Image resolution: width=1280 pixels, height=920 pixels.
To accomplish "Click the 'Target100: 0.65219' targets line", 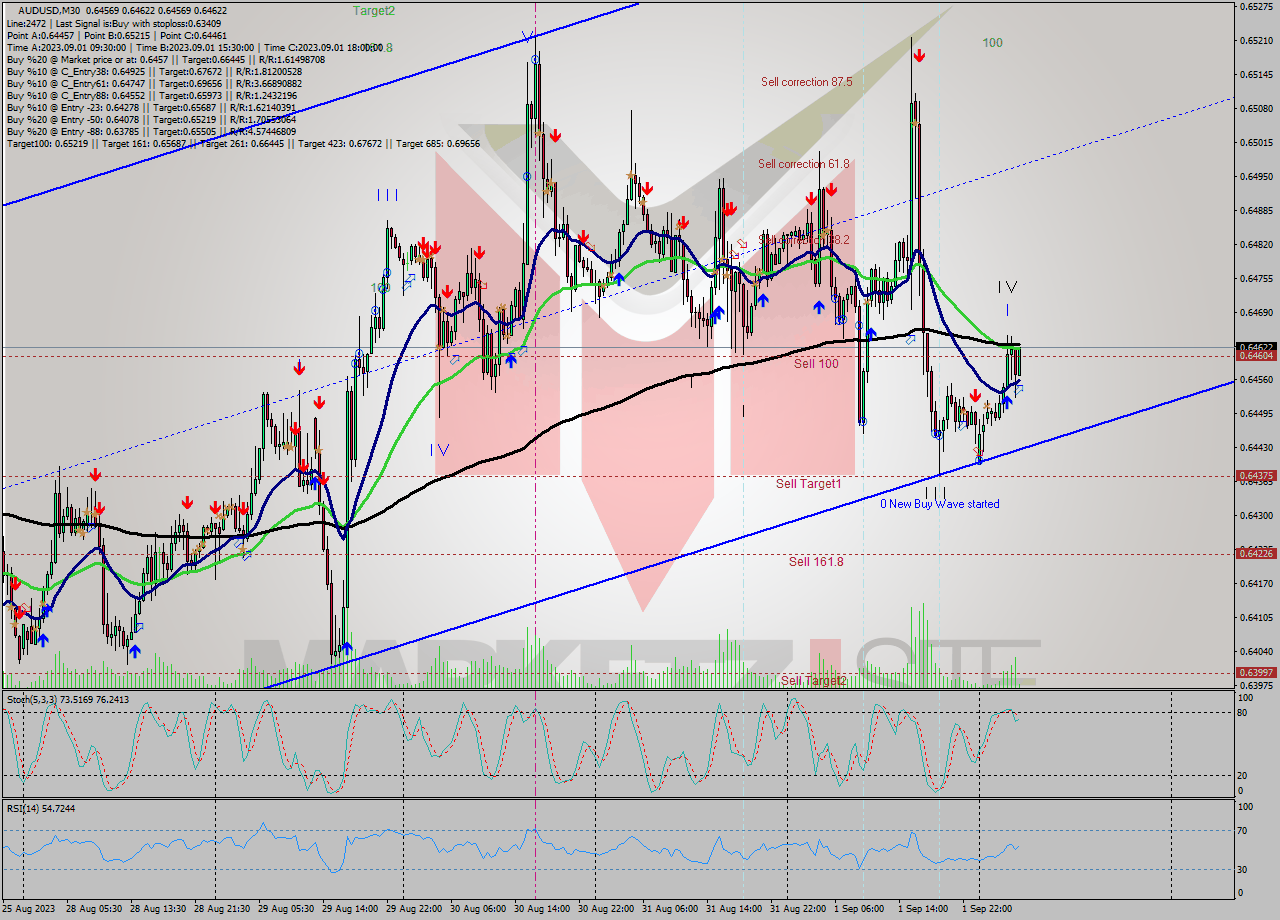I will click(243, 143).
